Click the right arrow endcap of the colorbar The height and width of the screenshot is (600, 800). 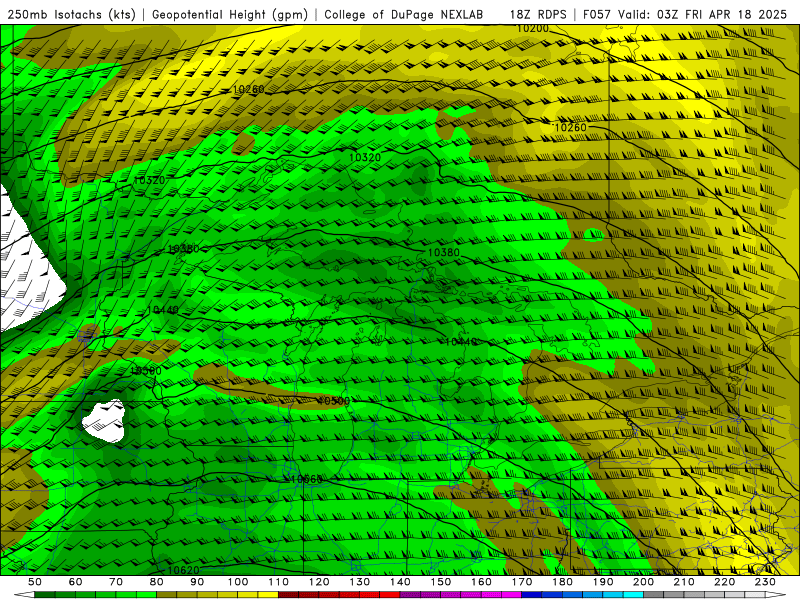776,595
